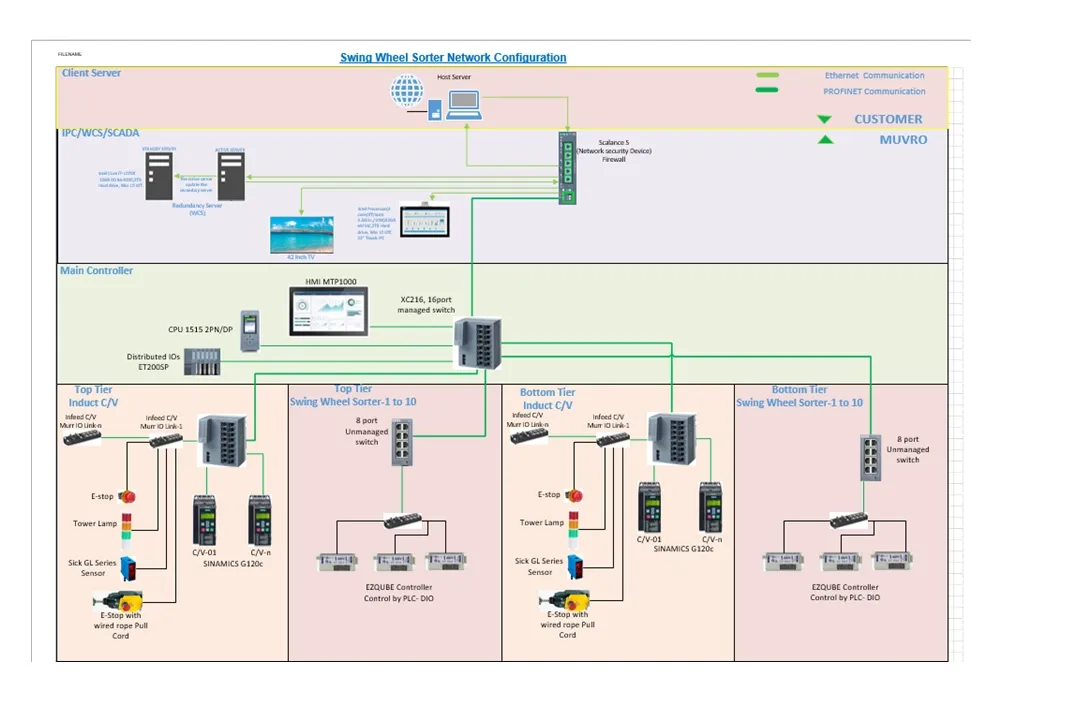Image resolution: width=1080 pixels, height=703 pixels.
Task: Click the HMI MTP1000 panel image
Action: (x=329, y=311)
